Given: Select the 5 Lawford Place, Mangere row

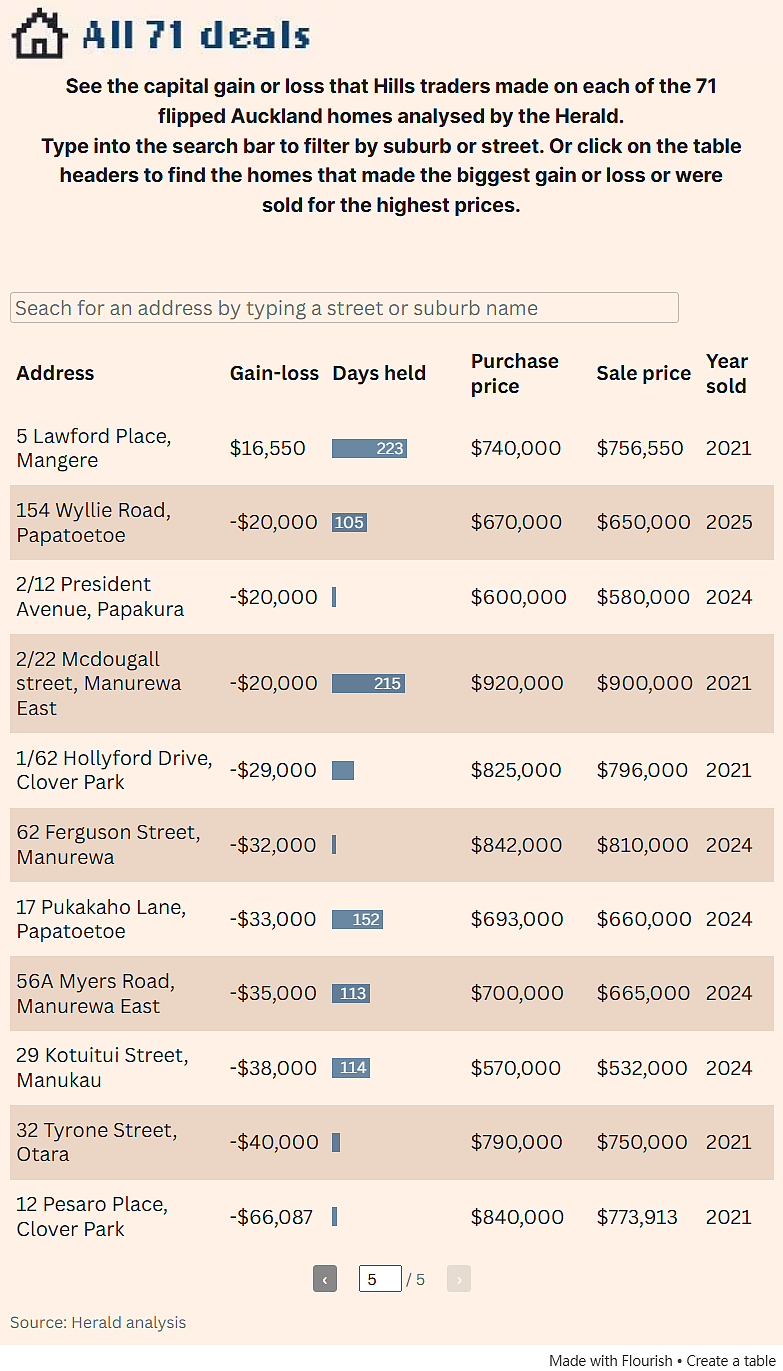Looking at the screenshot, I should (x=391, y=448).
